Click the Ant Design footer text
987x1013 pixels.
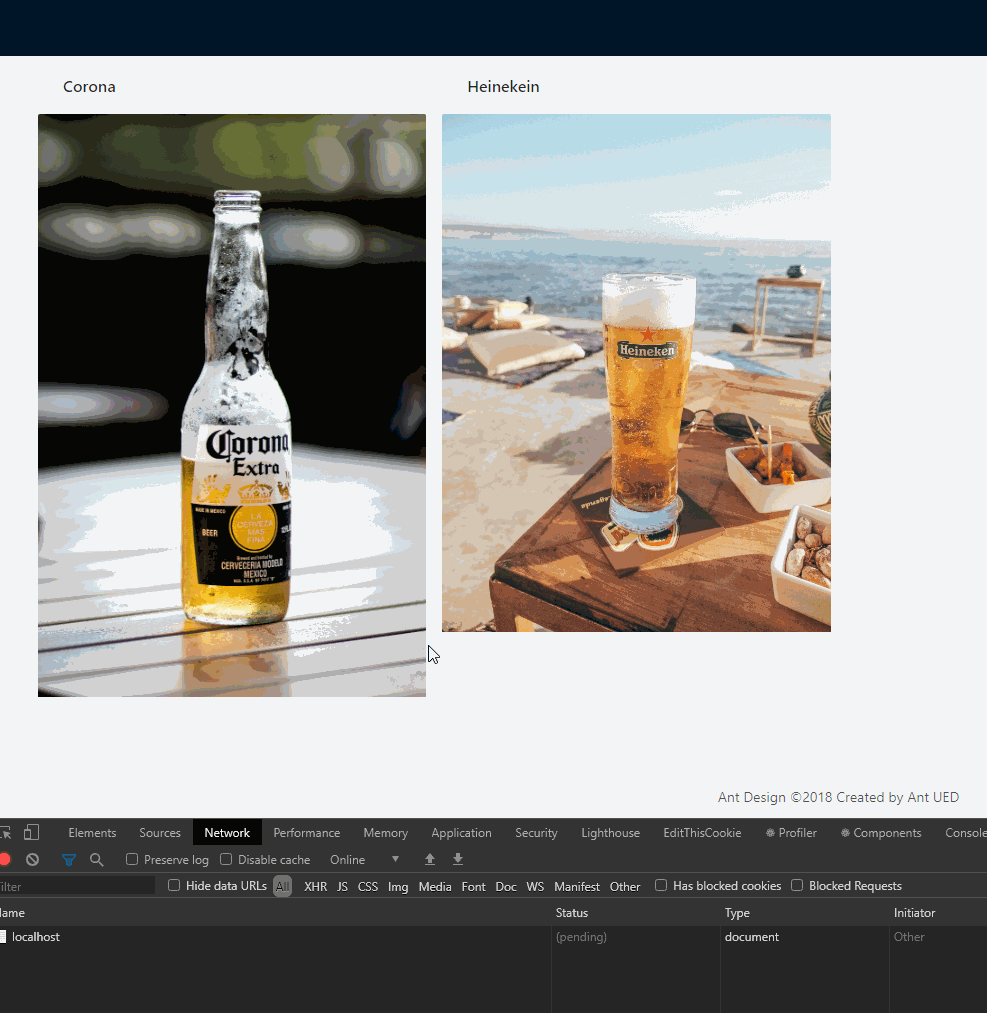tap(838, 797)
